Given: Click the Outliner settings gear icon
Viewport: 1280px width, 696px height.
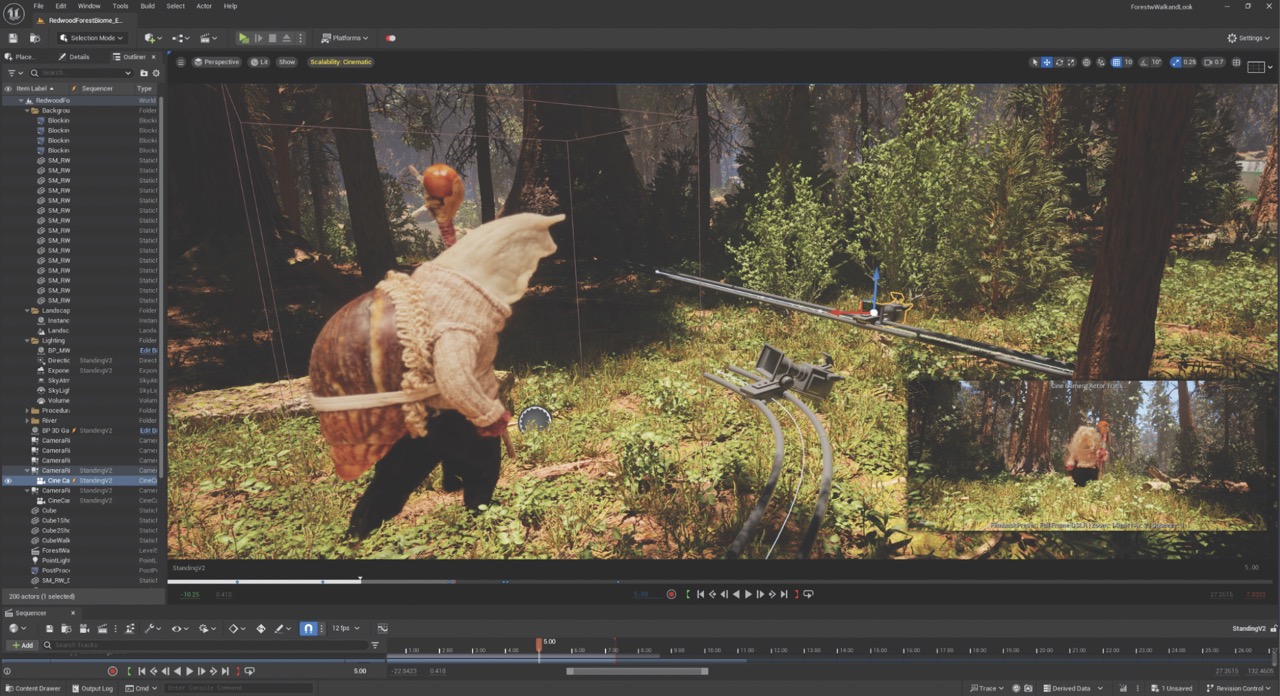Looking at the screenshot, I should tap(156, 73).
